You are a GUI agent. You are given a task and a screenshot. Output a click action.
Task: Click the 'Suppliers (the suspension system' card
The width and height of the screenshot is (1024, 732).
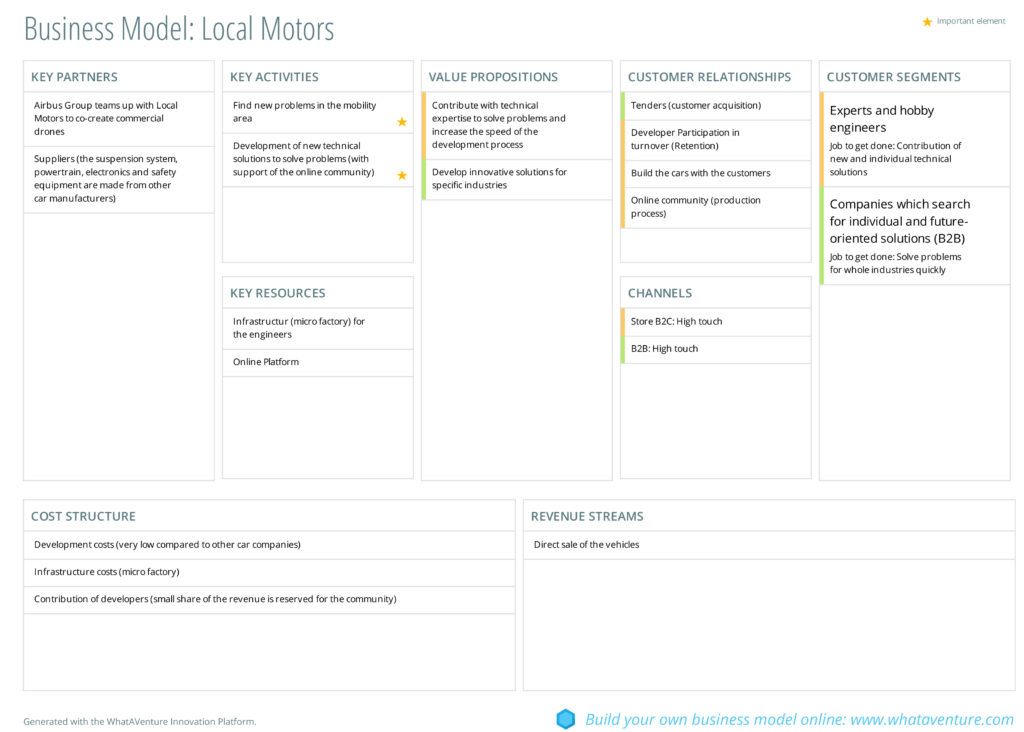119,179
